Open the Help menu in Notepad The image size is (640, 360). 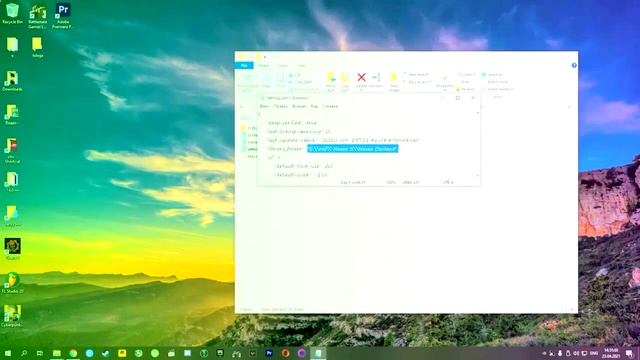click(330, 106)
